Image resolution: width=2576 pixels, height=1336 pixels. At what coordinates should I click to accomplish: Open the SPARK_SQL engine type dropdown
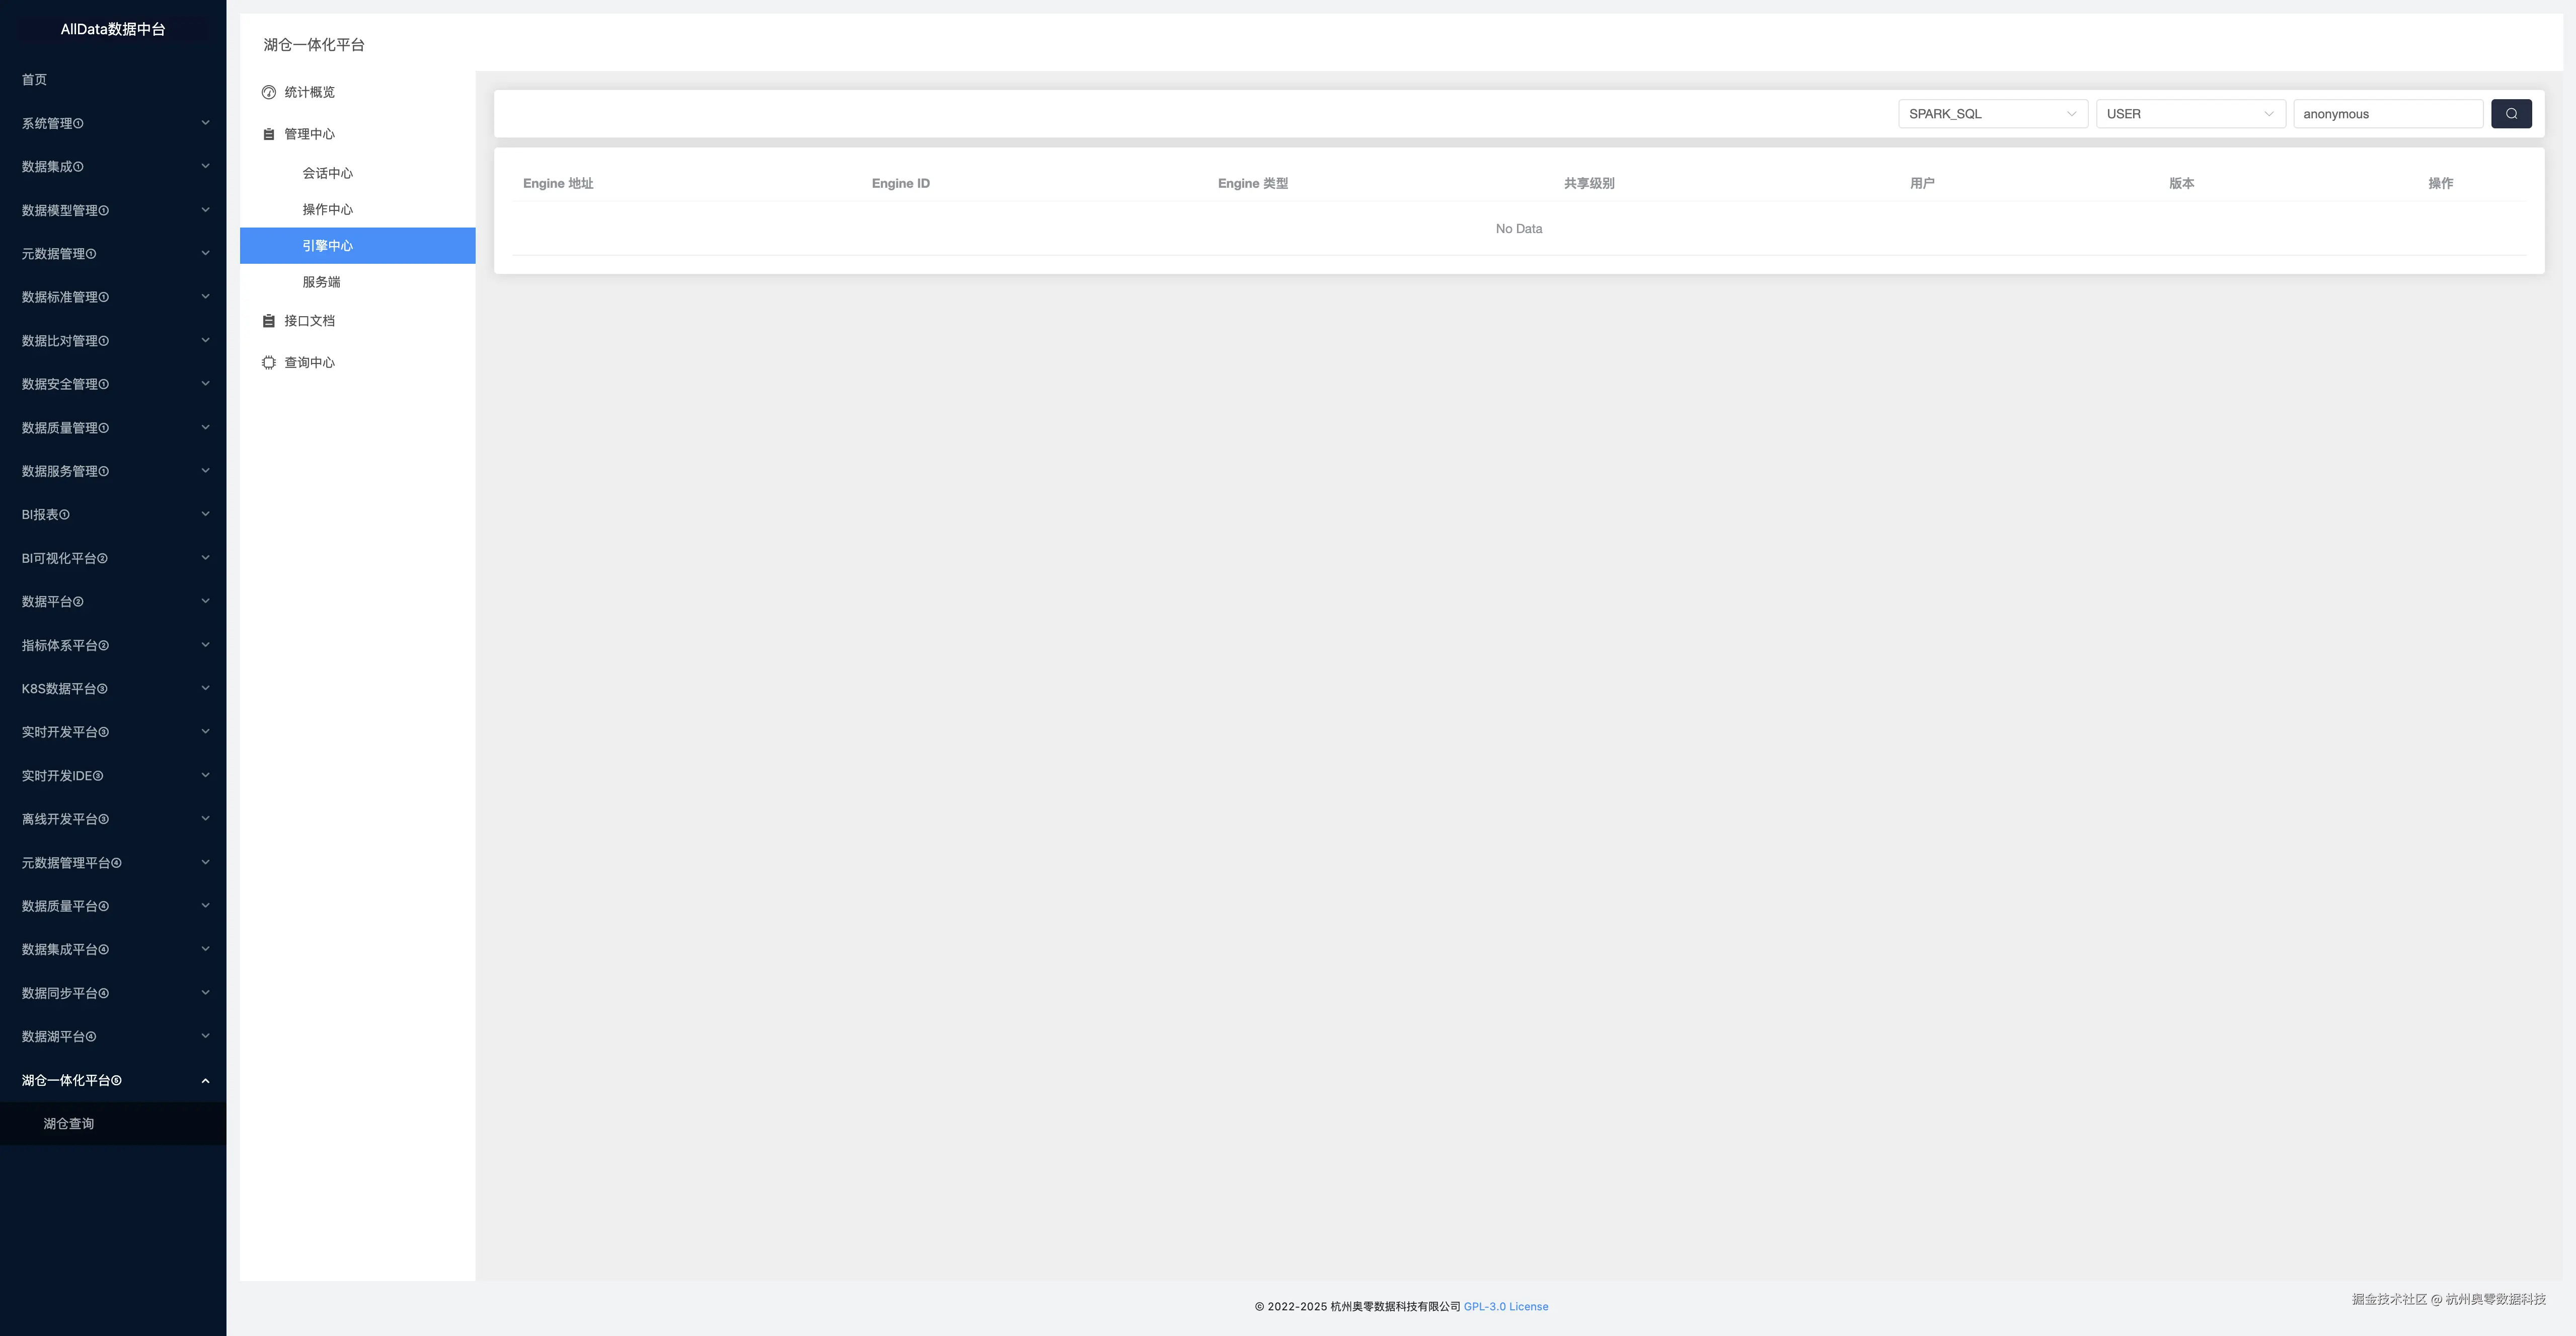coord(1992,114)
